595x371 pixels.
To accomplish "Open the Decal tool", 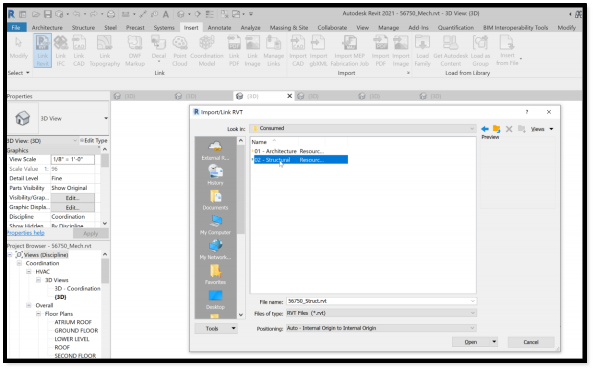I will click(159, 49).
